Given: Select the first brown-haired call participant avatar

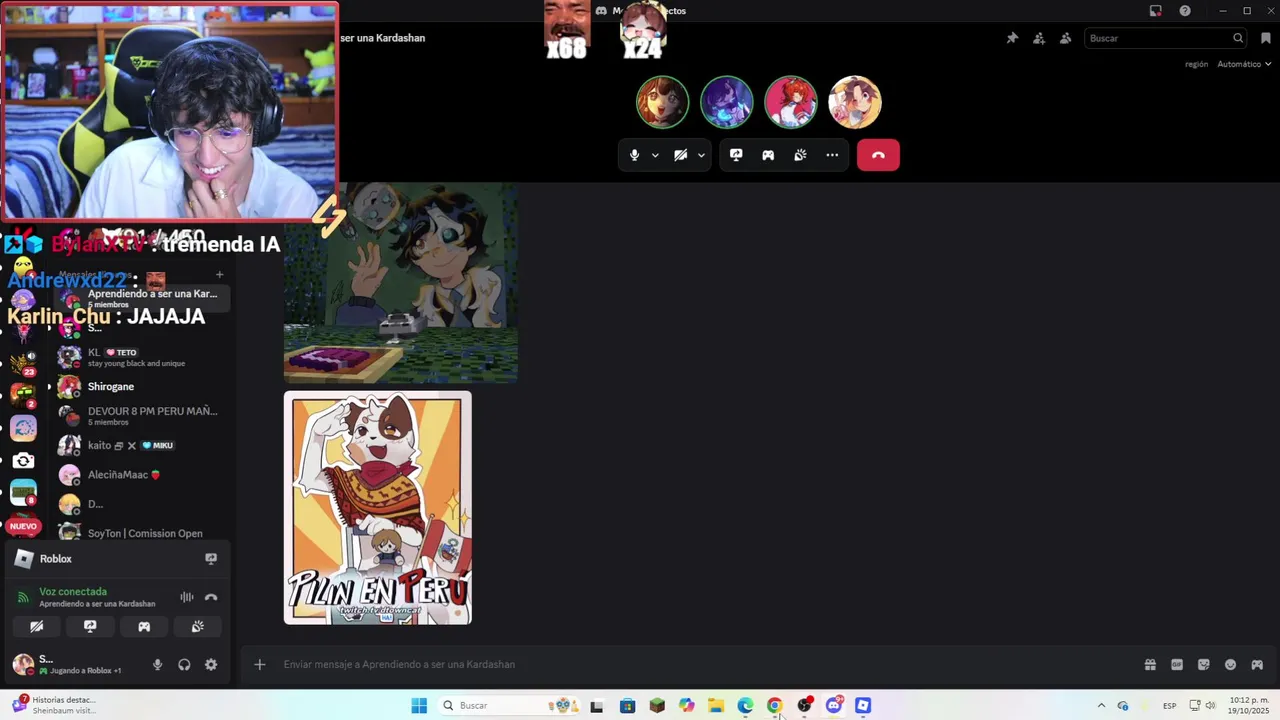Looking at the screenshot, I should coord(662,102).
